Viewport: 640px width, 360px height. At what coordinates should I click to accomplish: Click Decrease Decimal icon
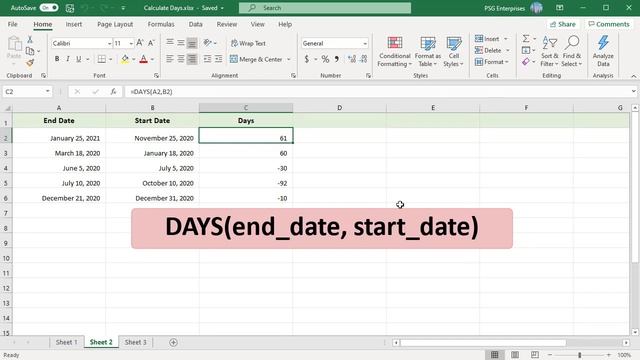pos(364,59)
